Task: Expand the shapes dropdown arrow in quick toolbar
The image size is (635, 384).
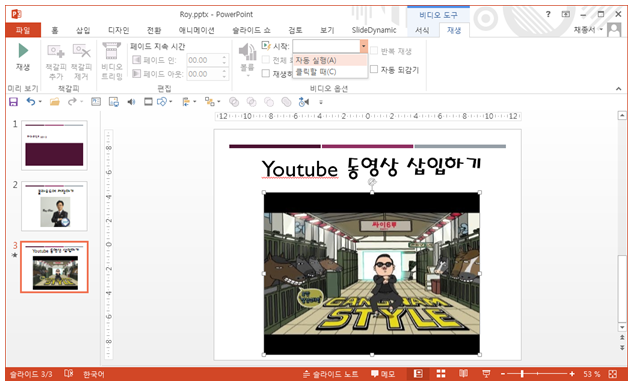Action: [170, 102]
